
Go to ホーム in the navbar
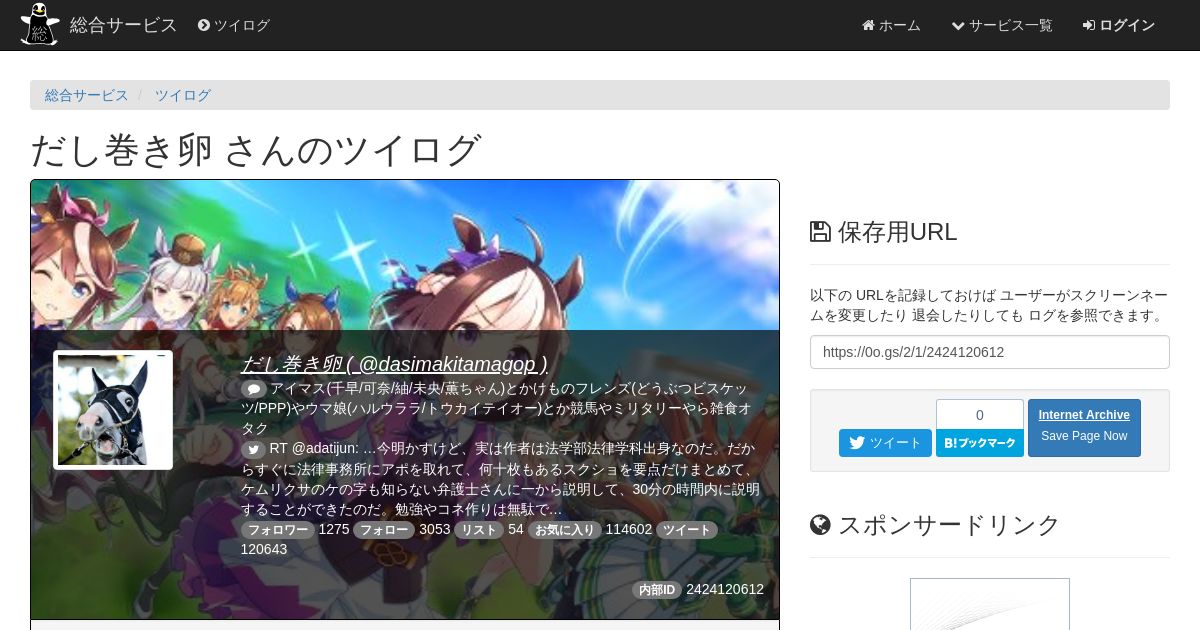891,25
